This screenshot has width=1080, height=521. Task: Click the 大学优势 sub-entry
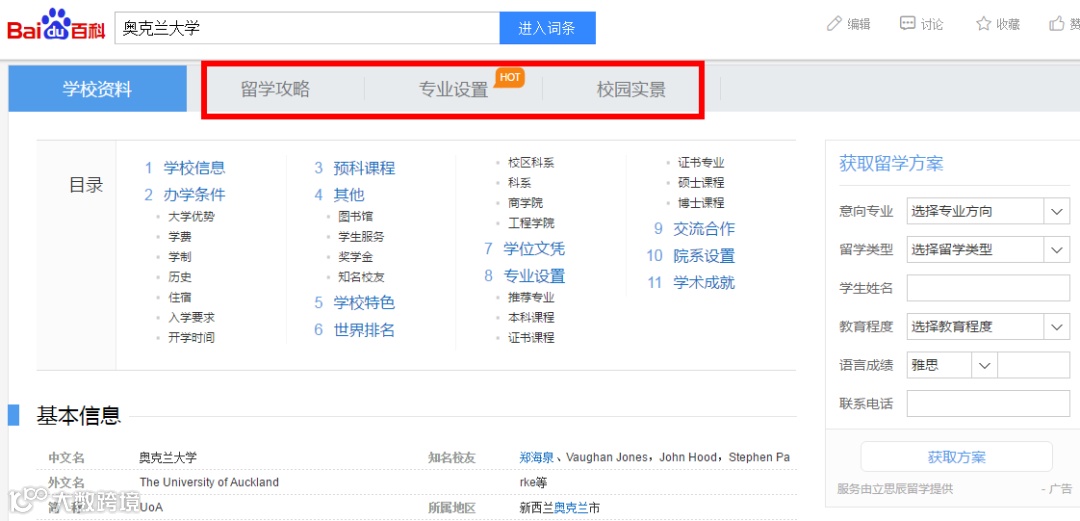click(x=191, y=216)
